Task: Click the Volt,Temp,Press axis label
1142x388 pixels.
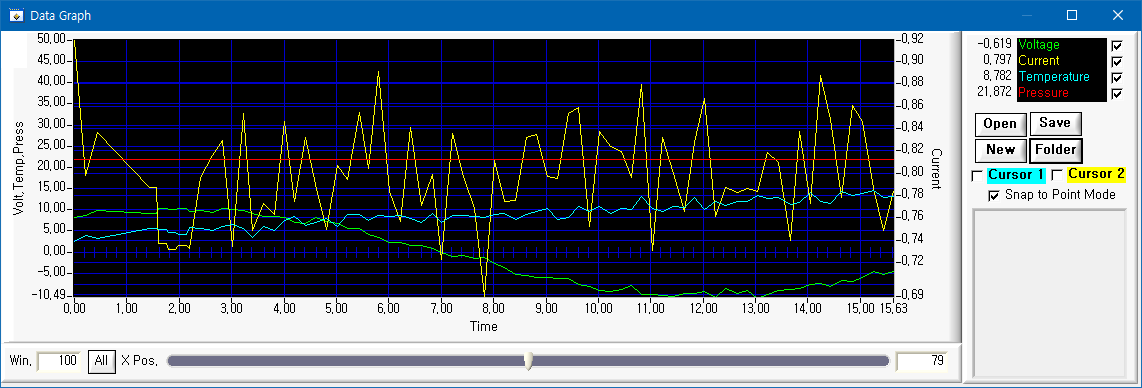Action: point(18,167)
